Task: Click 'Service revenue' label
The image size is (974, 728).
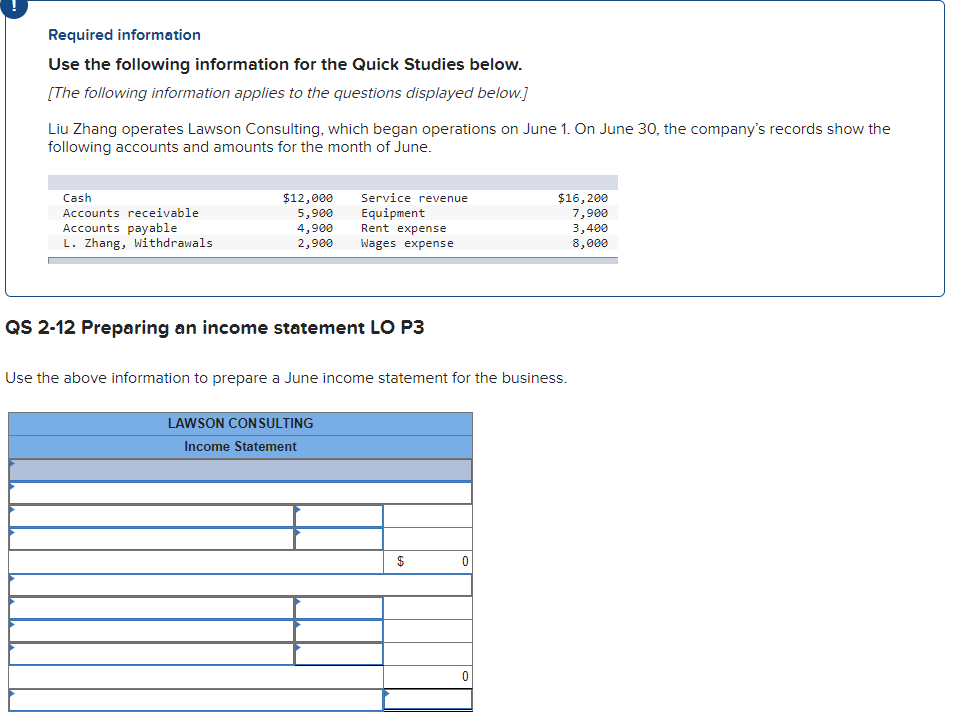Action: [x=414, y=198]
